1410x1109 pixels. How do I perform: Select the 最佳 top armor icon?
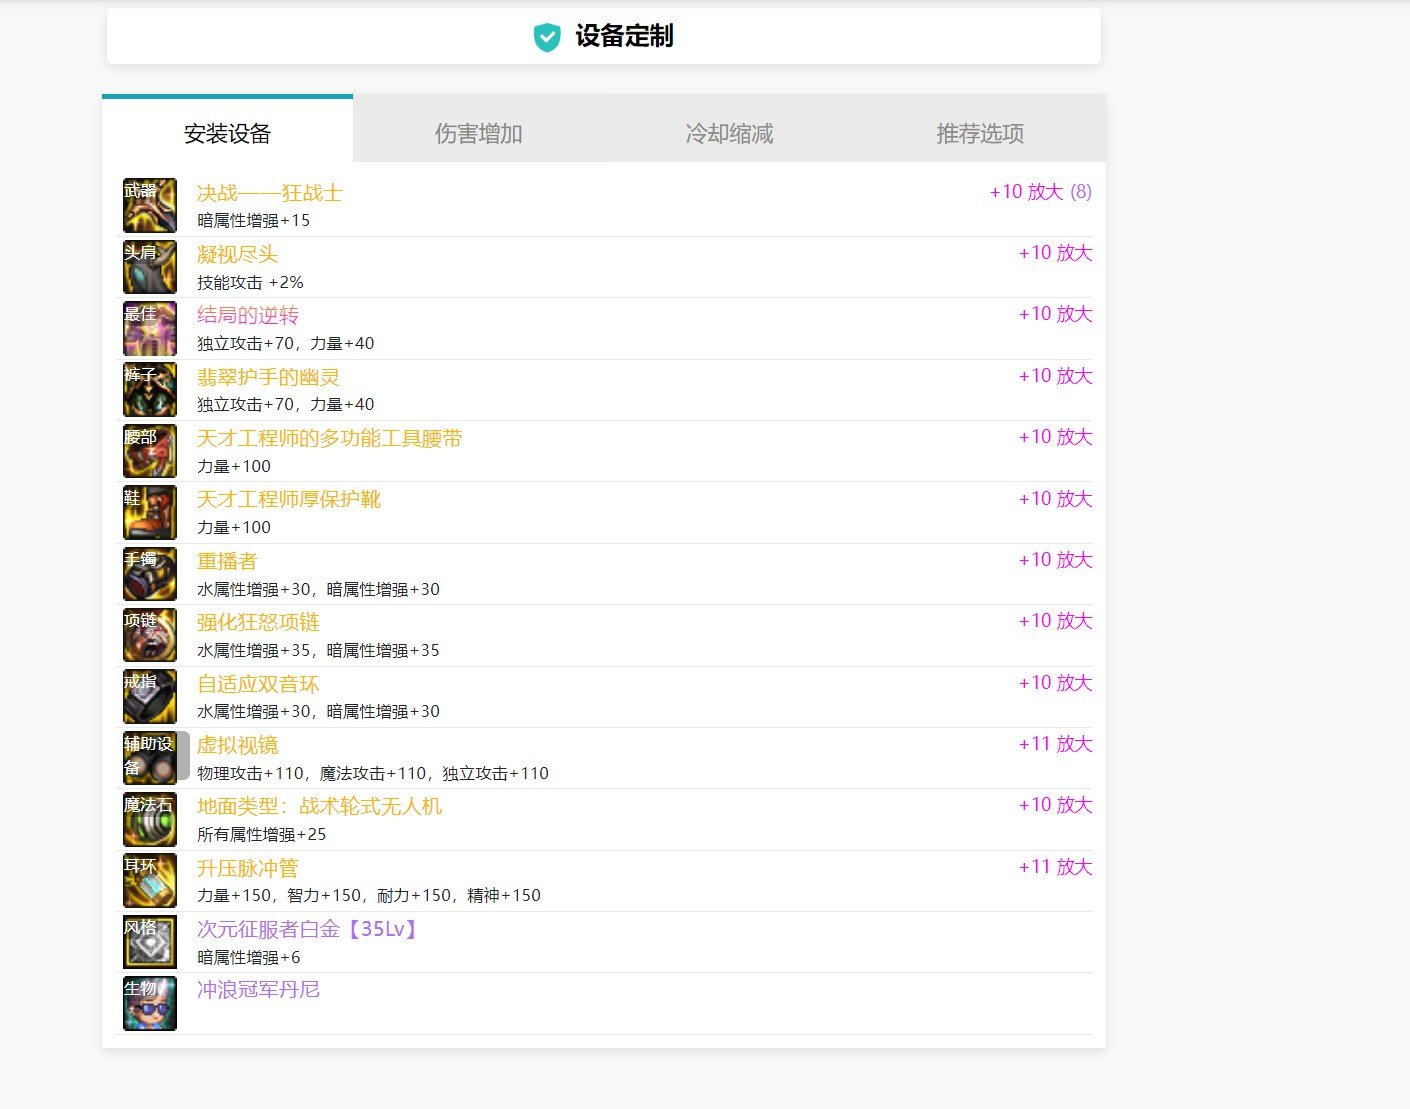pyautogui.click(x=150, y=328)
